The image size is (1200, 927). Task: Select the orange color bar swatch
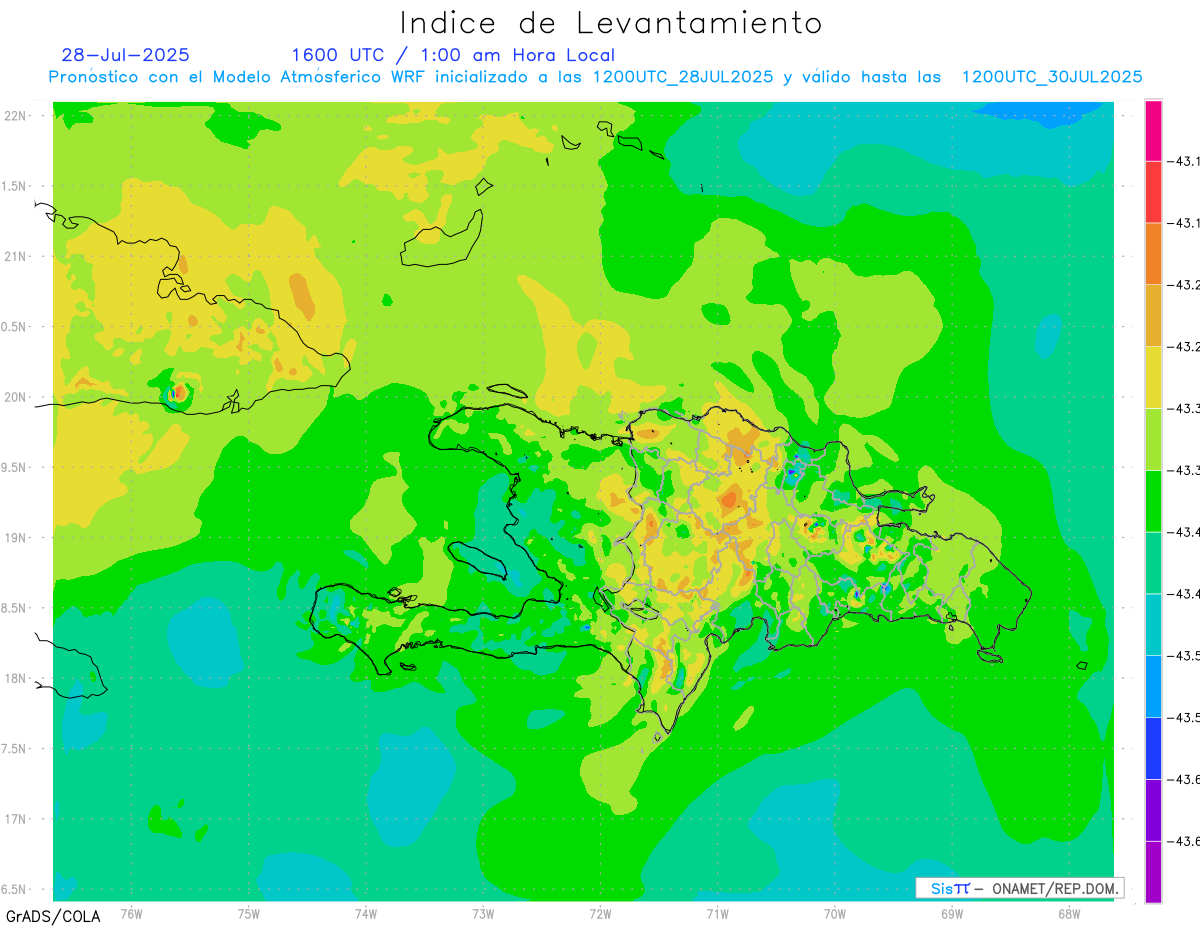1153,253
